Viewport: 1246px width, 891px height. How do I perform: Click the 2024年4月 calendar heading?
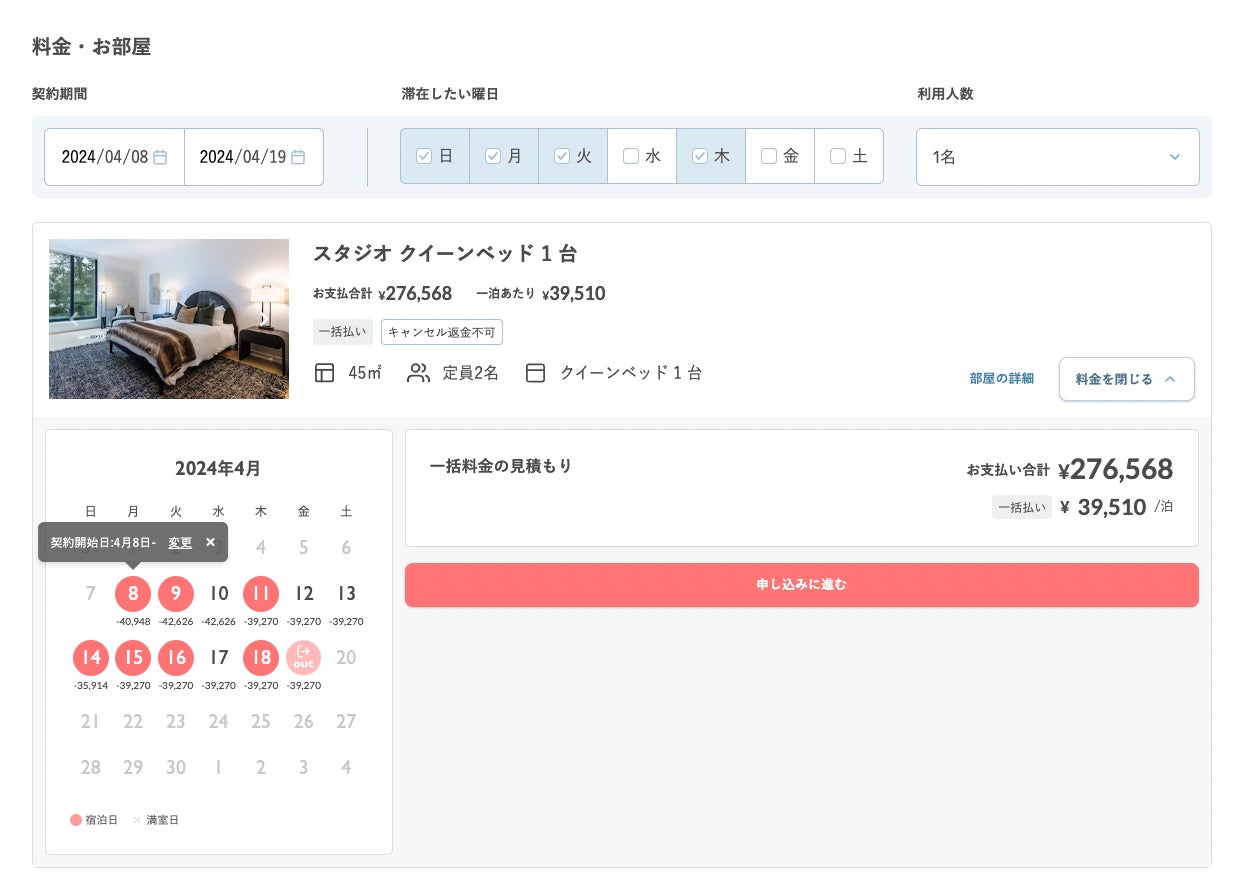(x=218, y=468)
